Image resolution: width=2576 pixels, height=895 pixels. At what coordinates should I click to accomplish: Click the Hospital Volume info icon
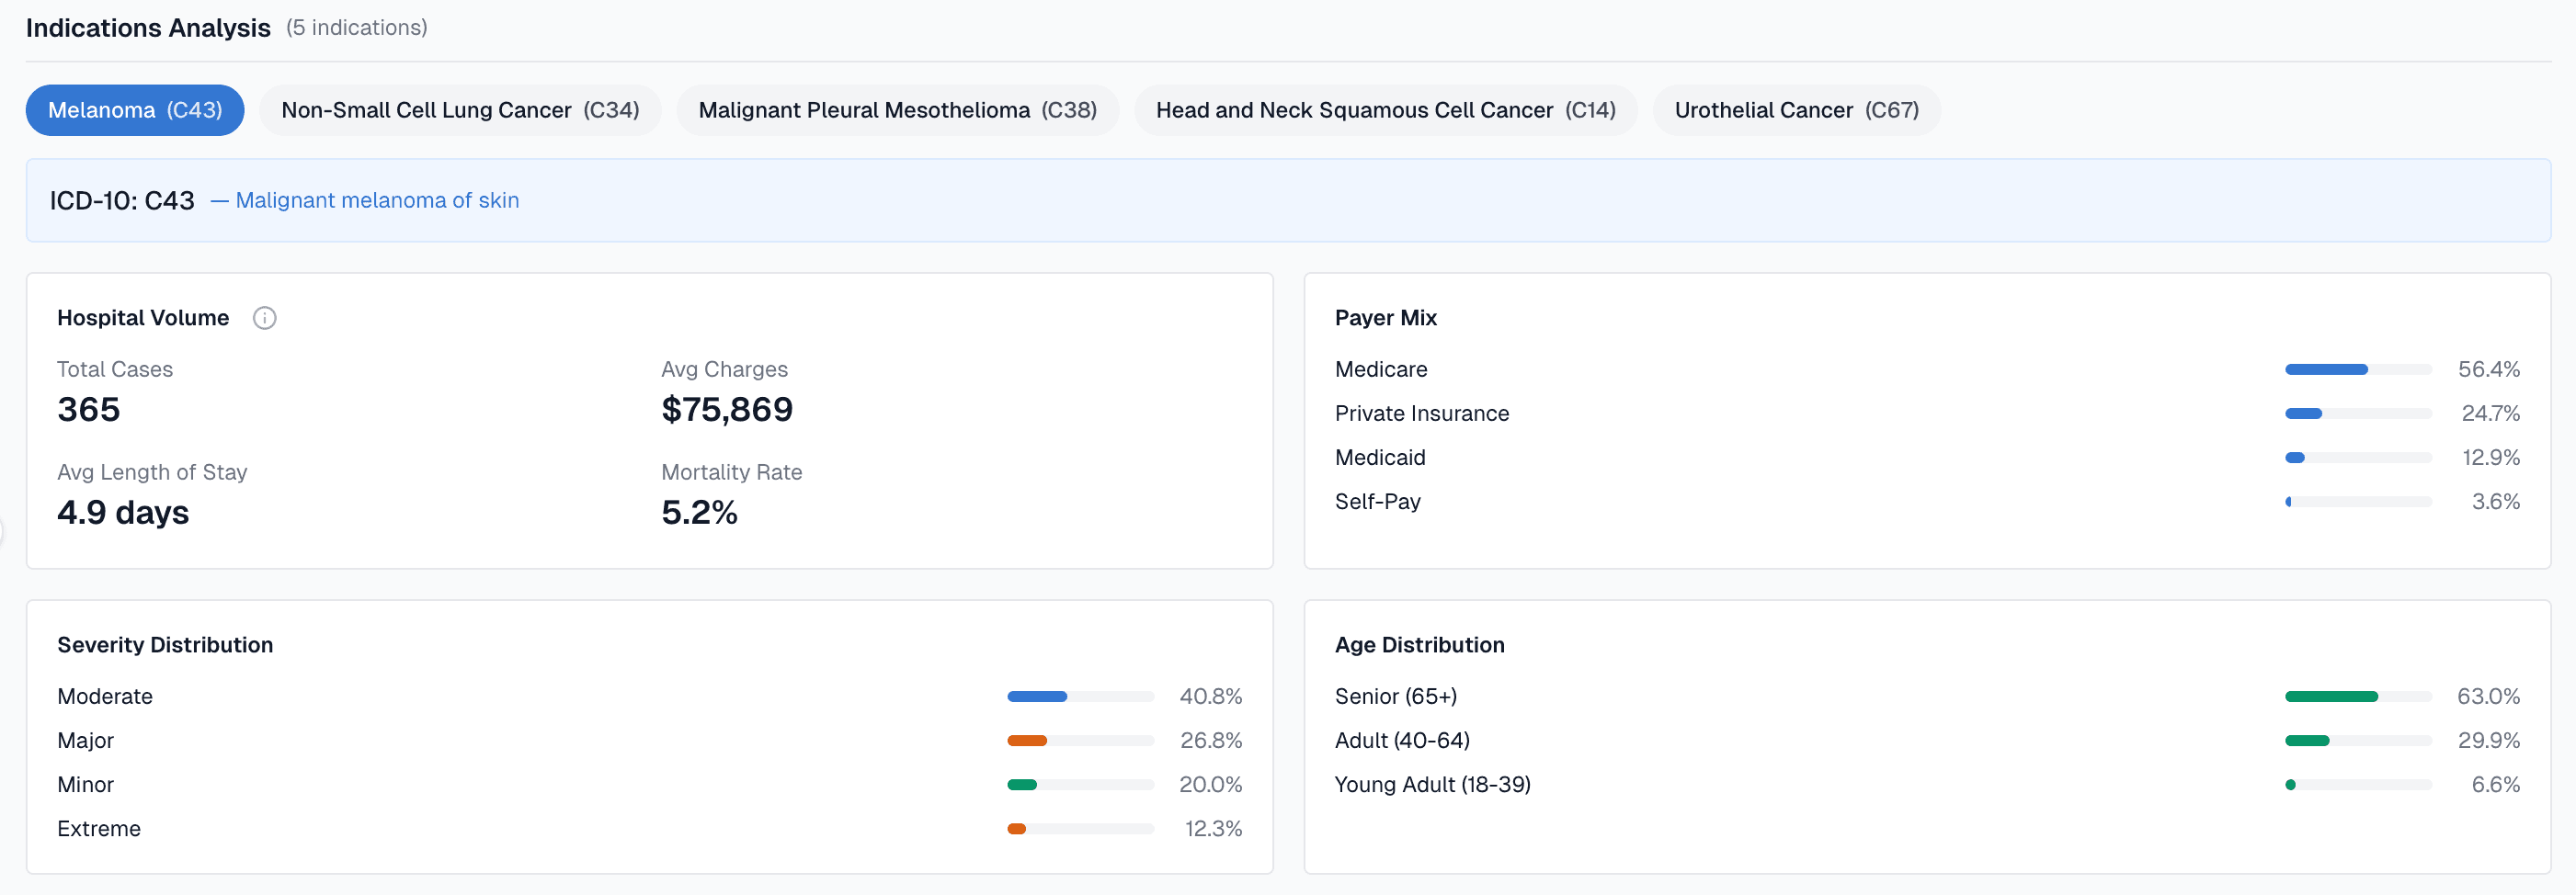coord(265,318)
